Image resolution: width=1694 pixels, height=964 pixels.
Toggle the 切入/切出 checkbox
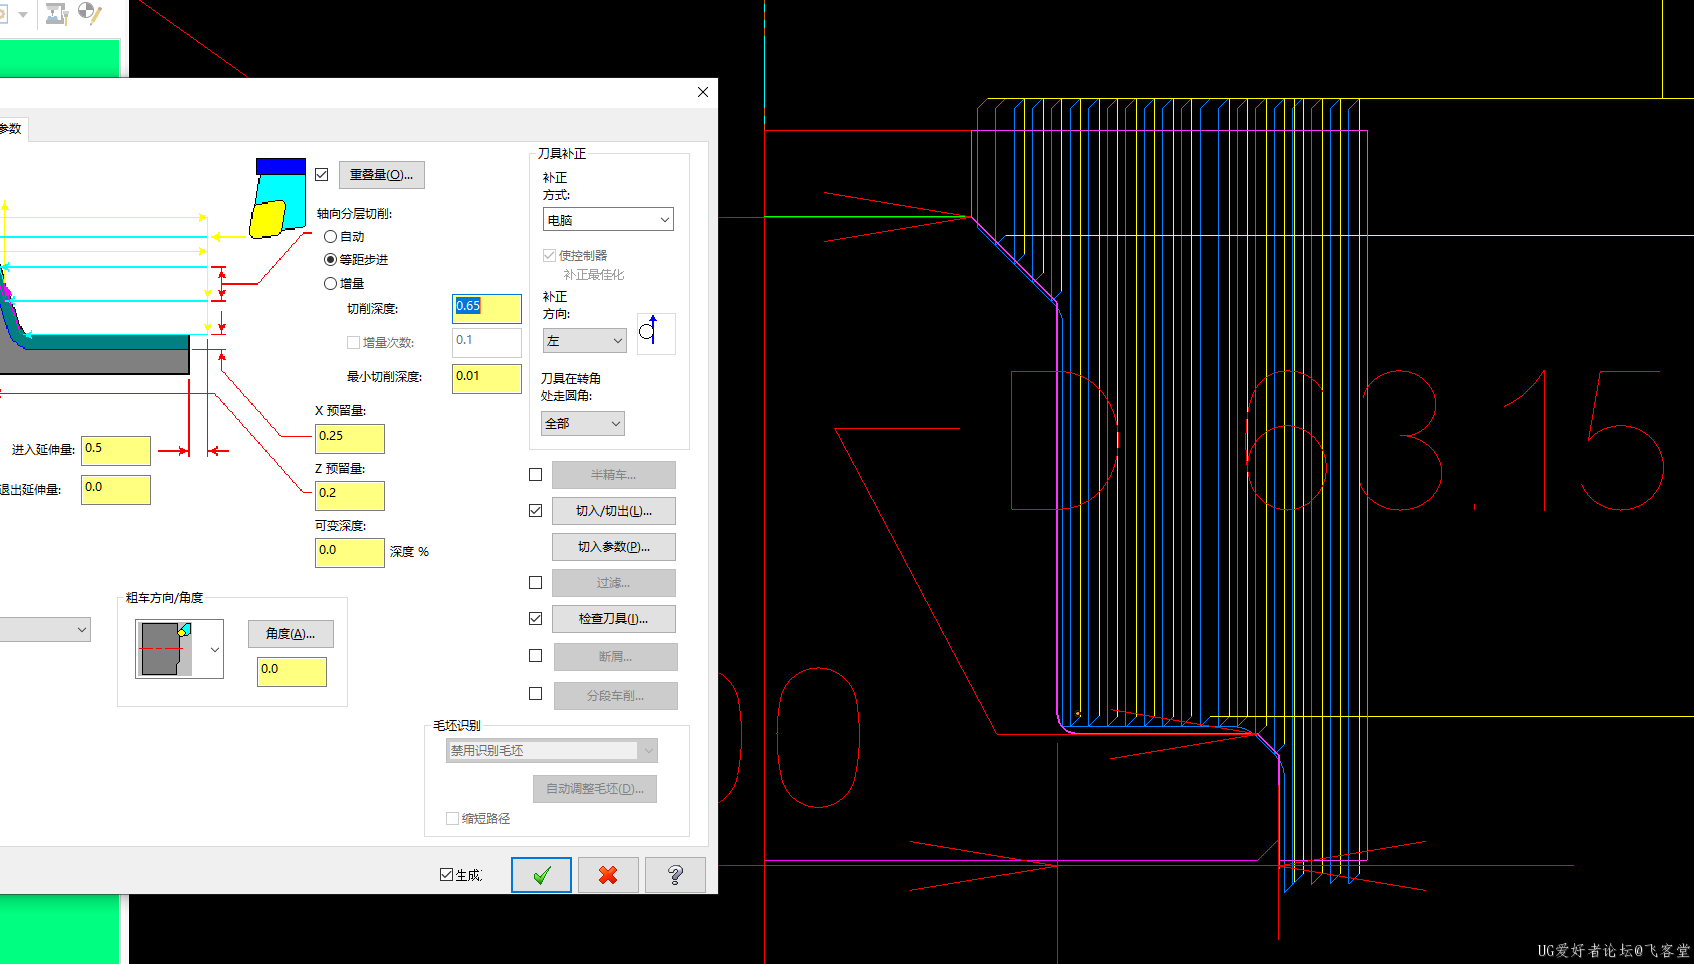536,511
